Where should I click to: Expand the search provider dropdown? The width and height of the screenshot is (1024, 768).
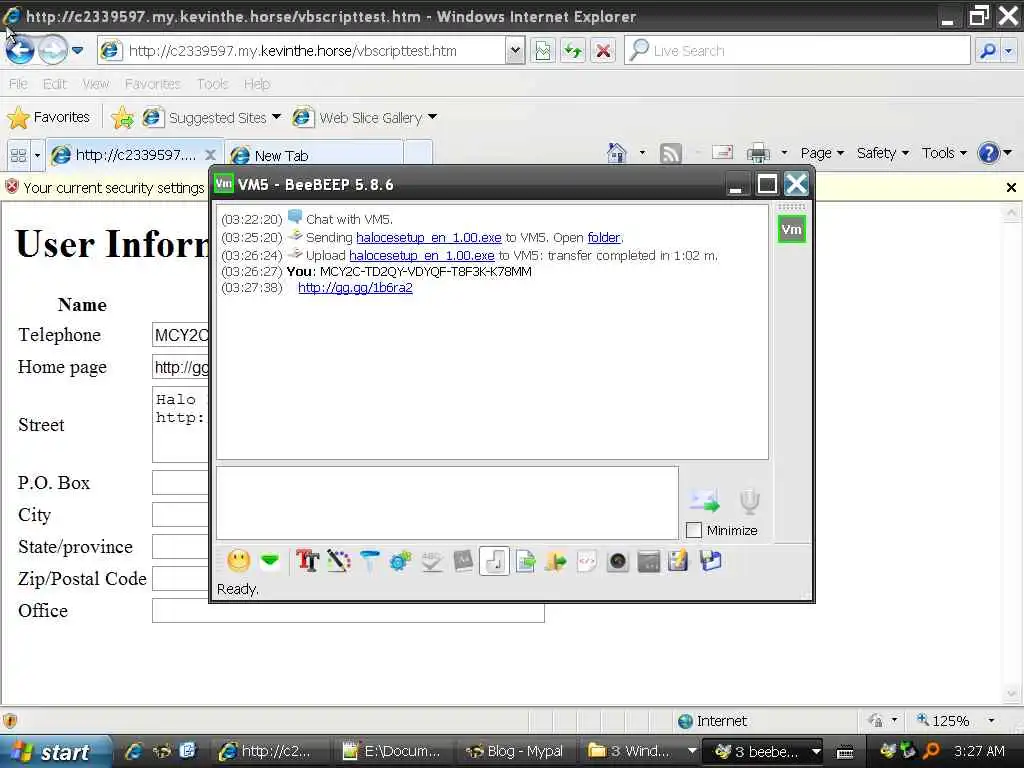[1009, 50]
